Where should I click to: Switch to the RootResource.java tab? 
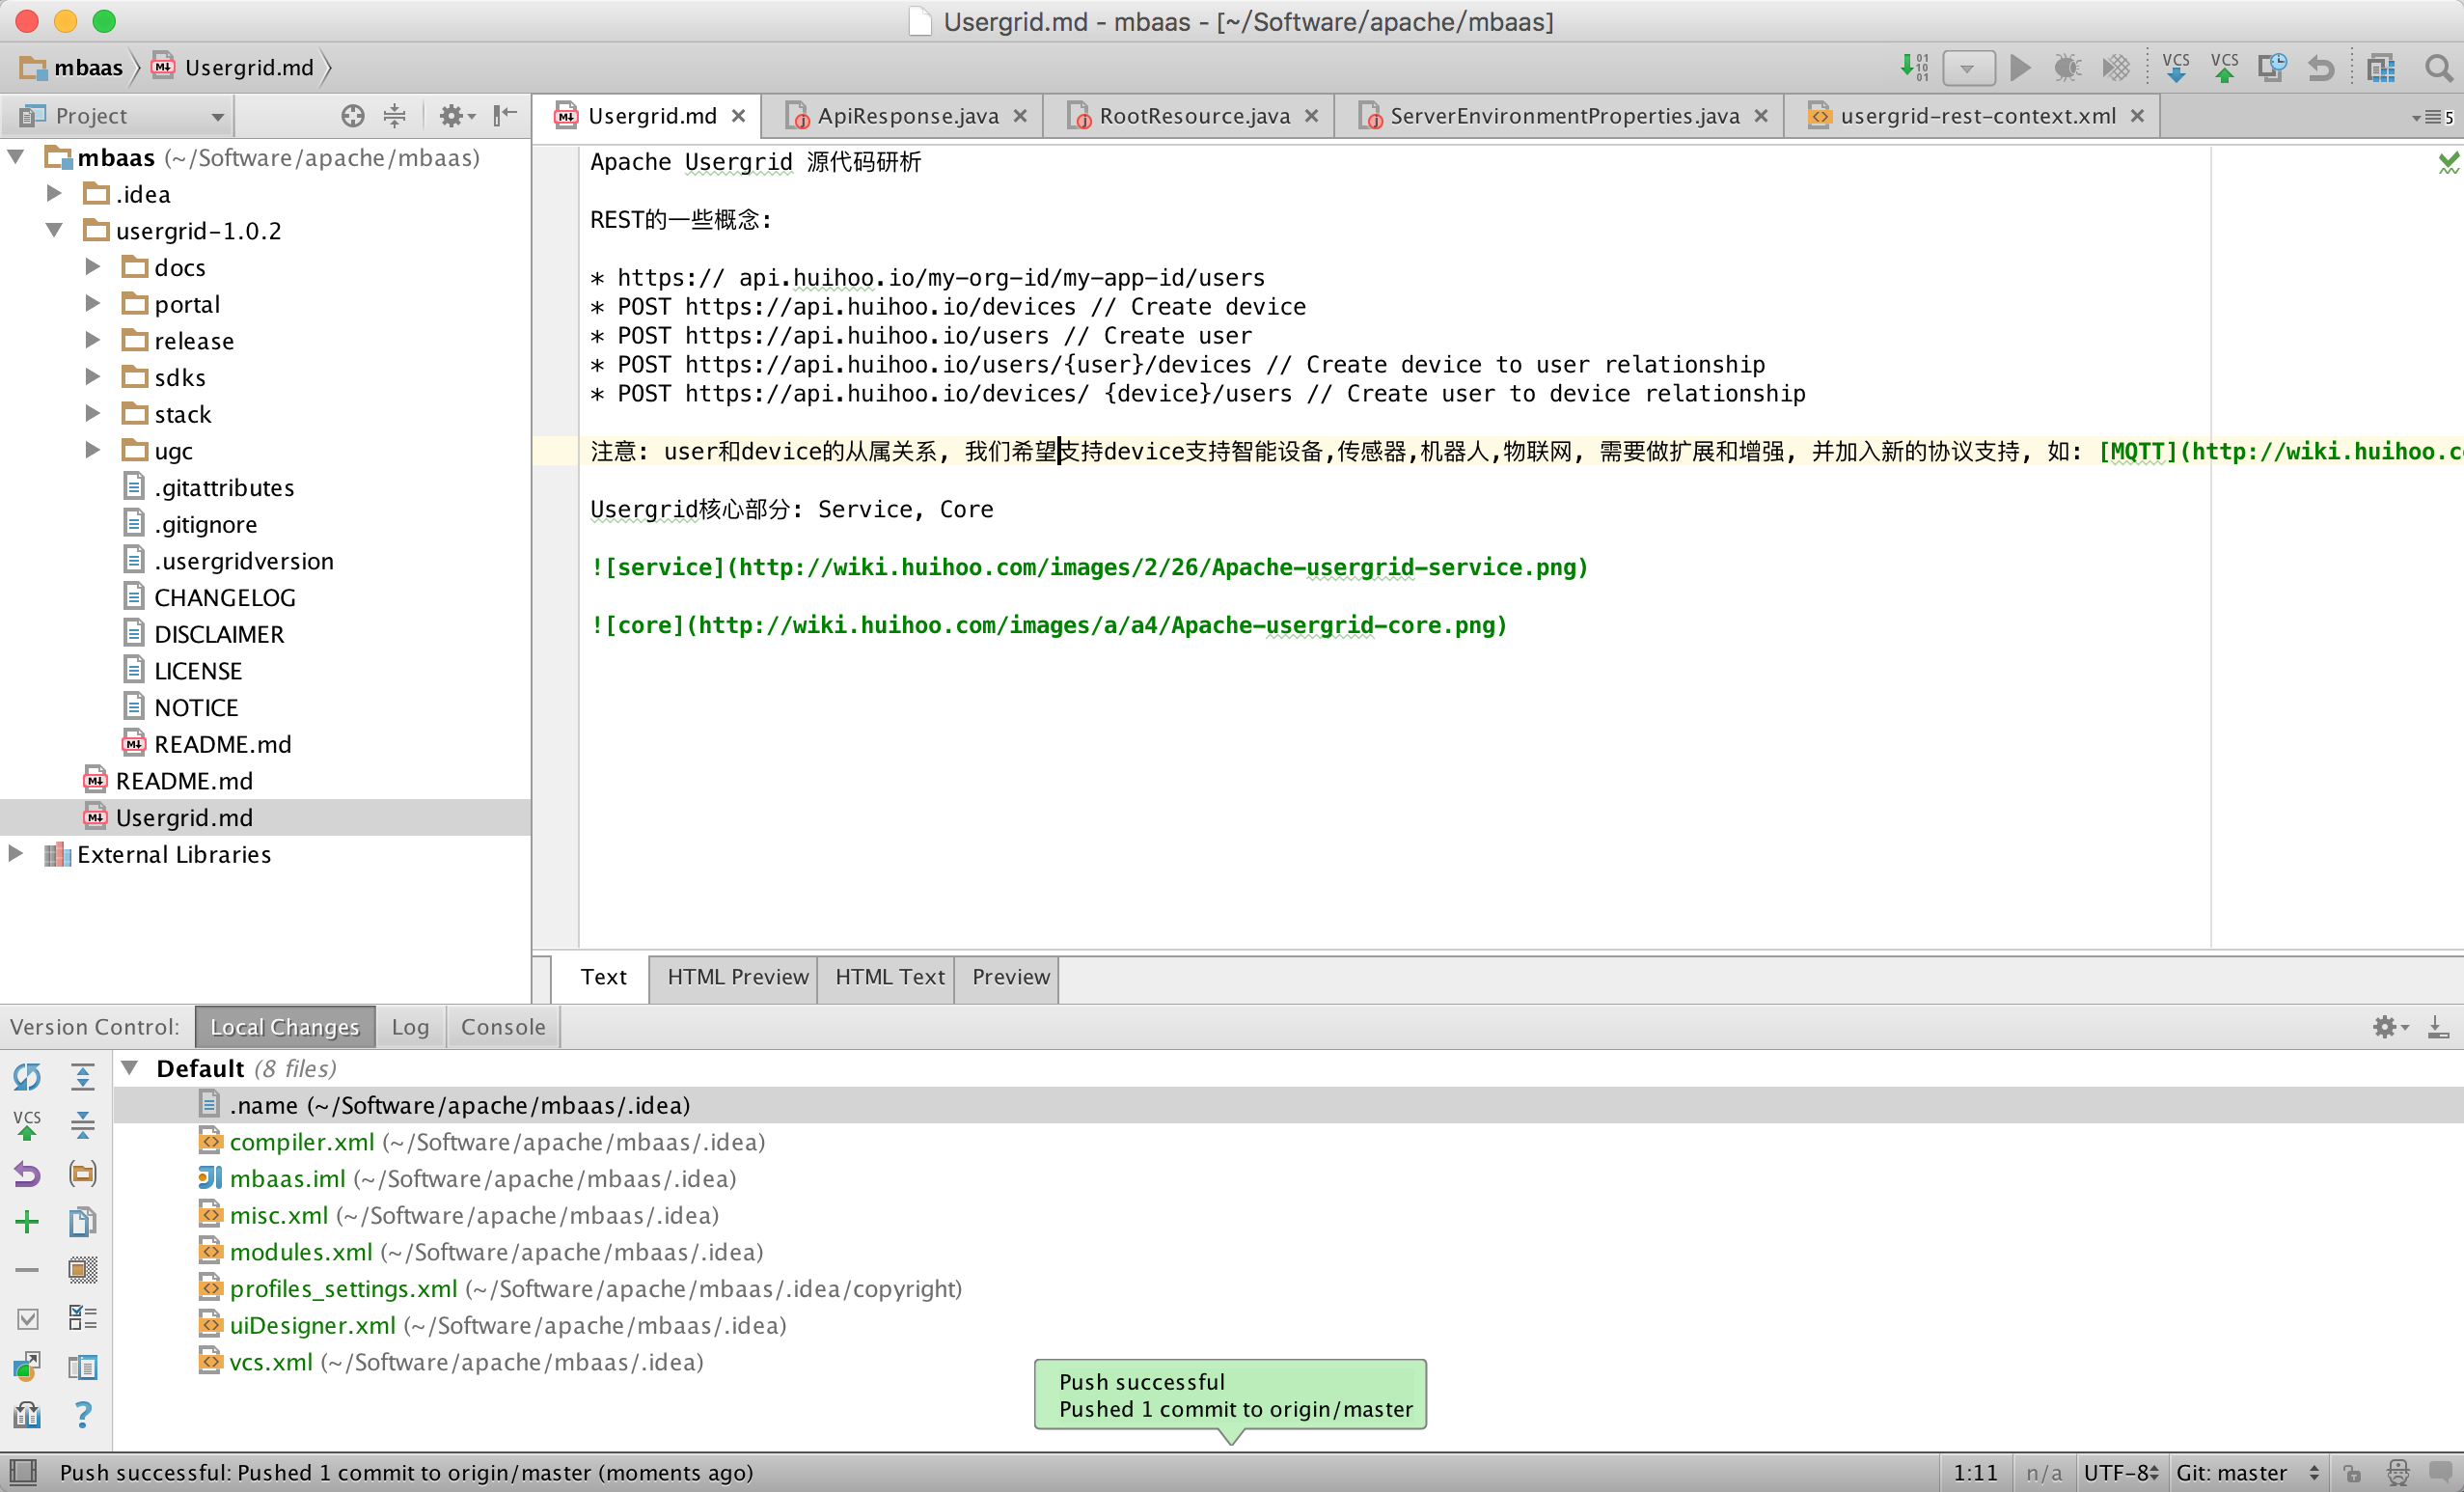click(1193, 116)
